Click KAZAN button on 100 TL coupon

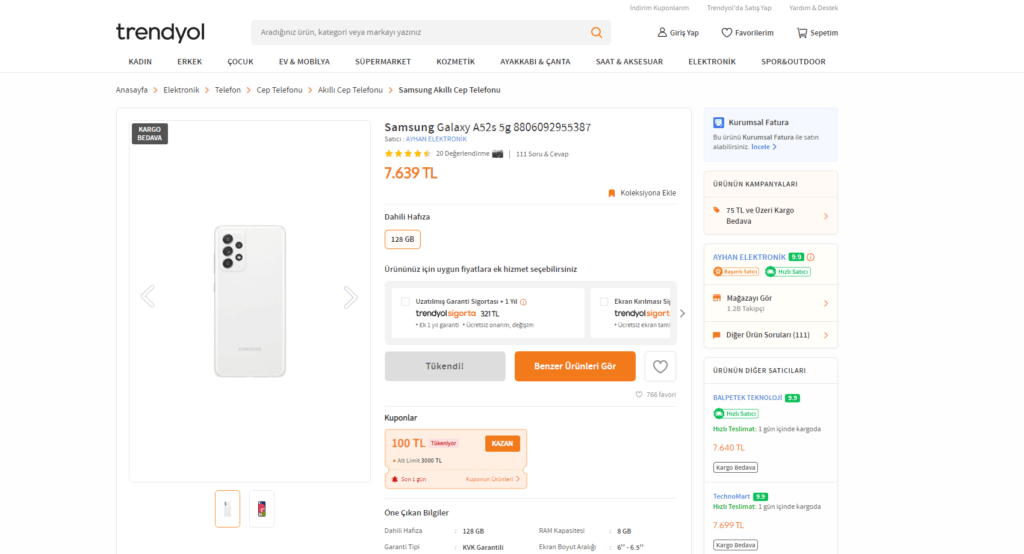pyautogui.click(x=502, y=443)
